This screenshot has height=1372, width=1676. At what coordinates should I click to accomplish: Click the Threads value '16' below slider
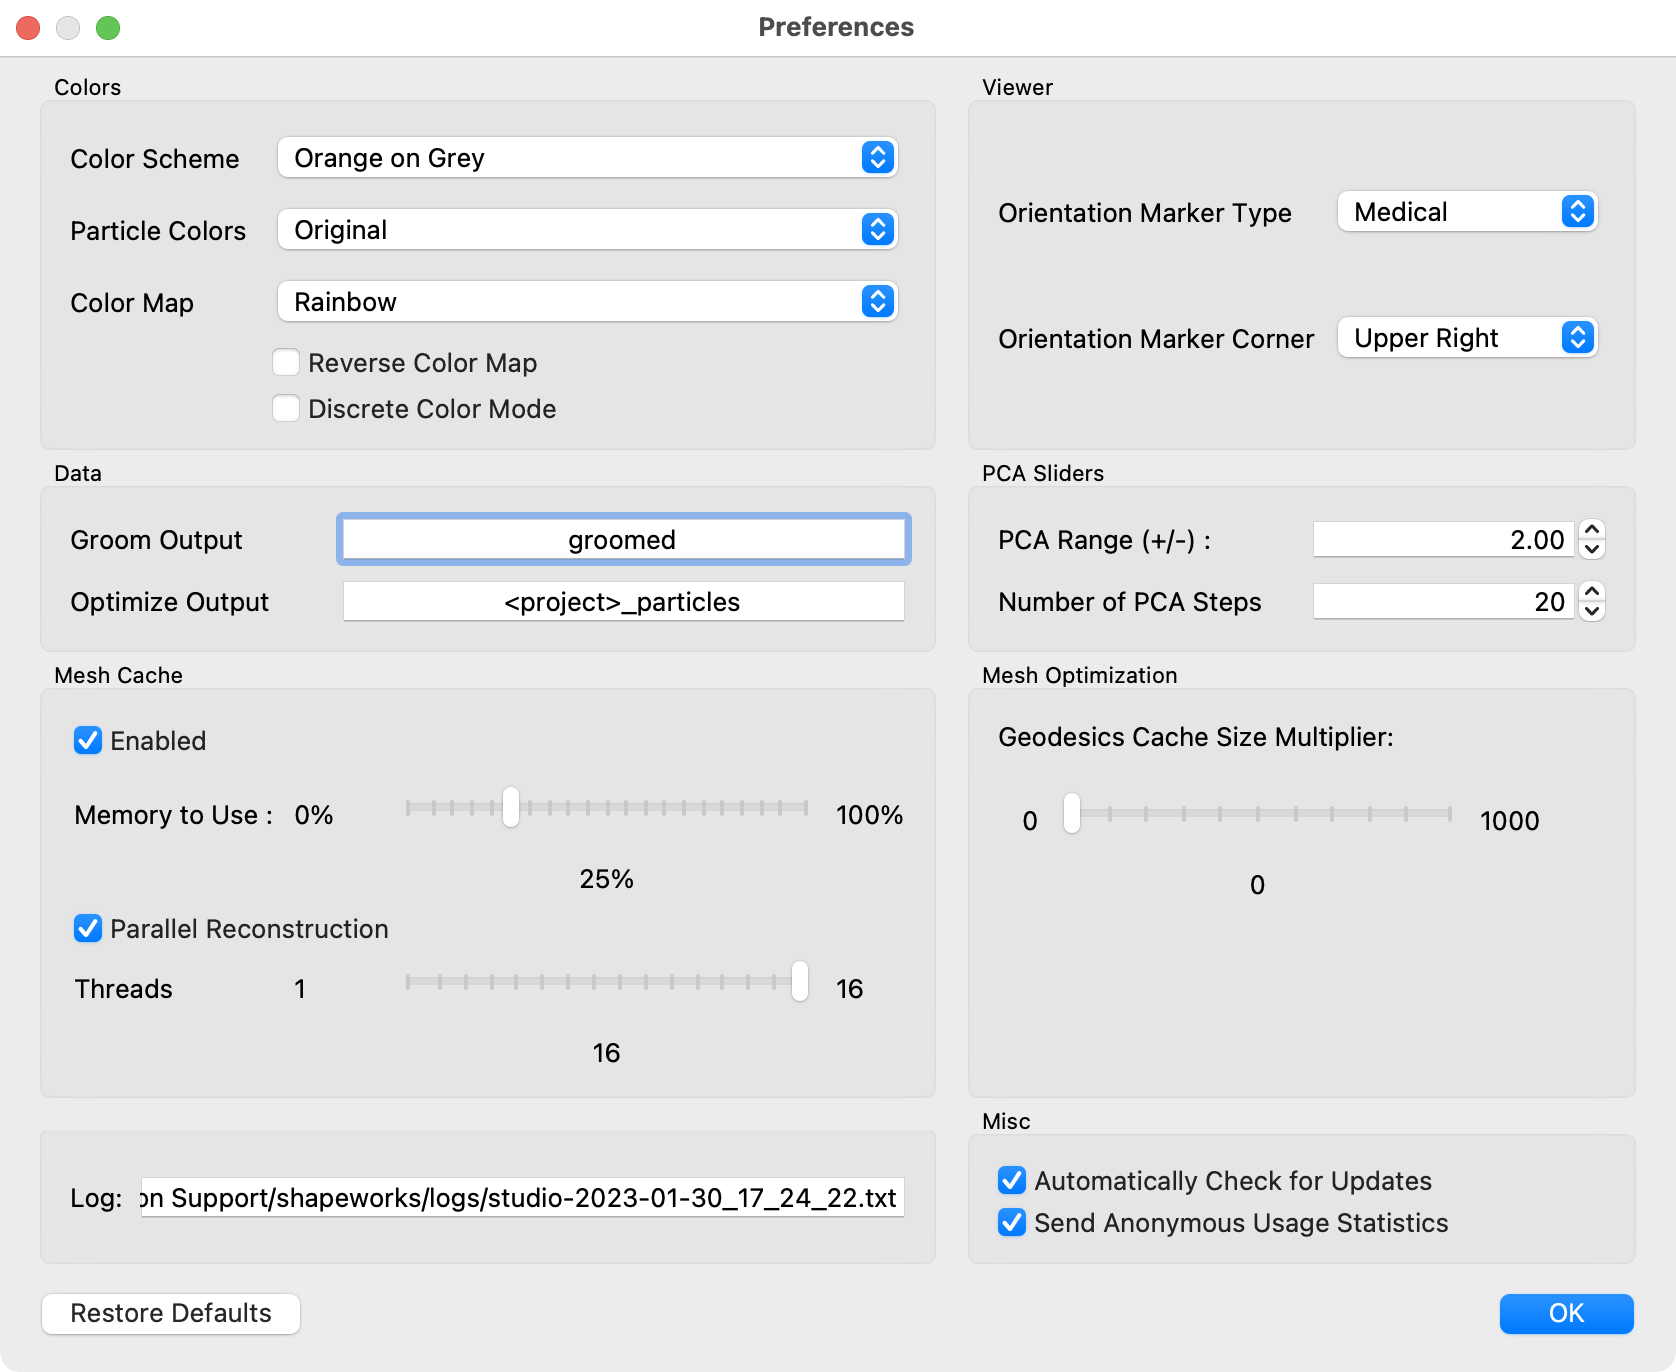[x=606, y=1053]
